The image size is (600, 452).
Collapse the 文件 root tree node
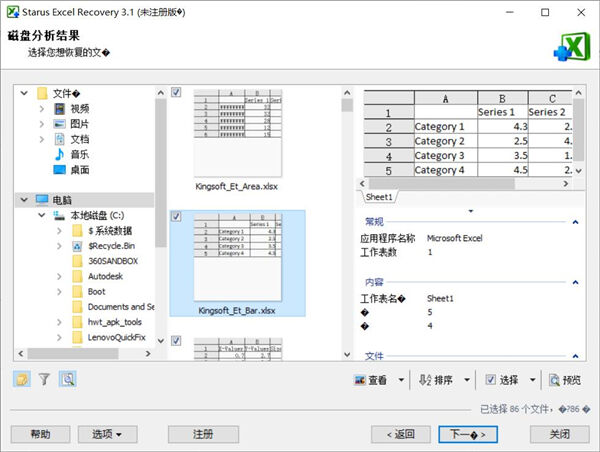point(24,93)
